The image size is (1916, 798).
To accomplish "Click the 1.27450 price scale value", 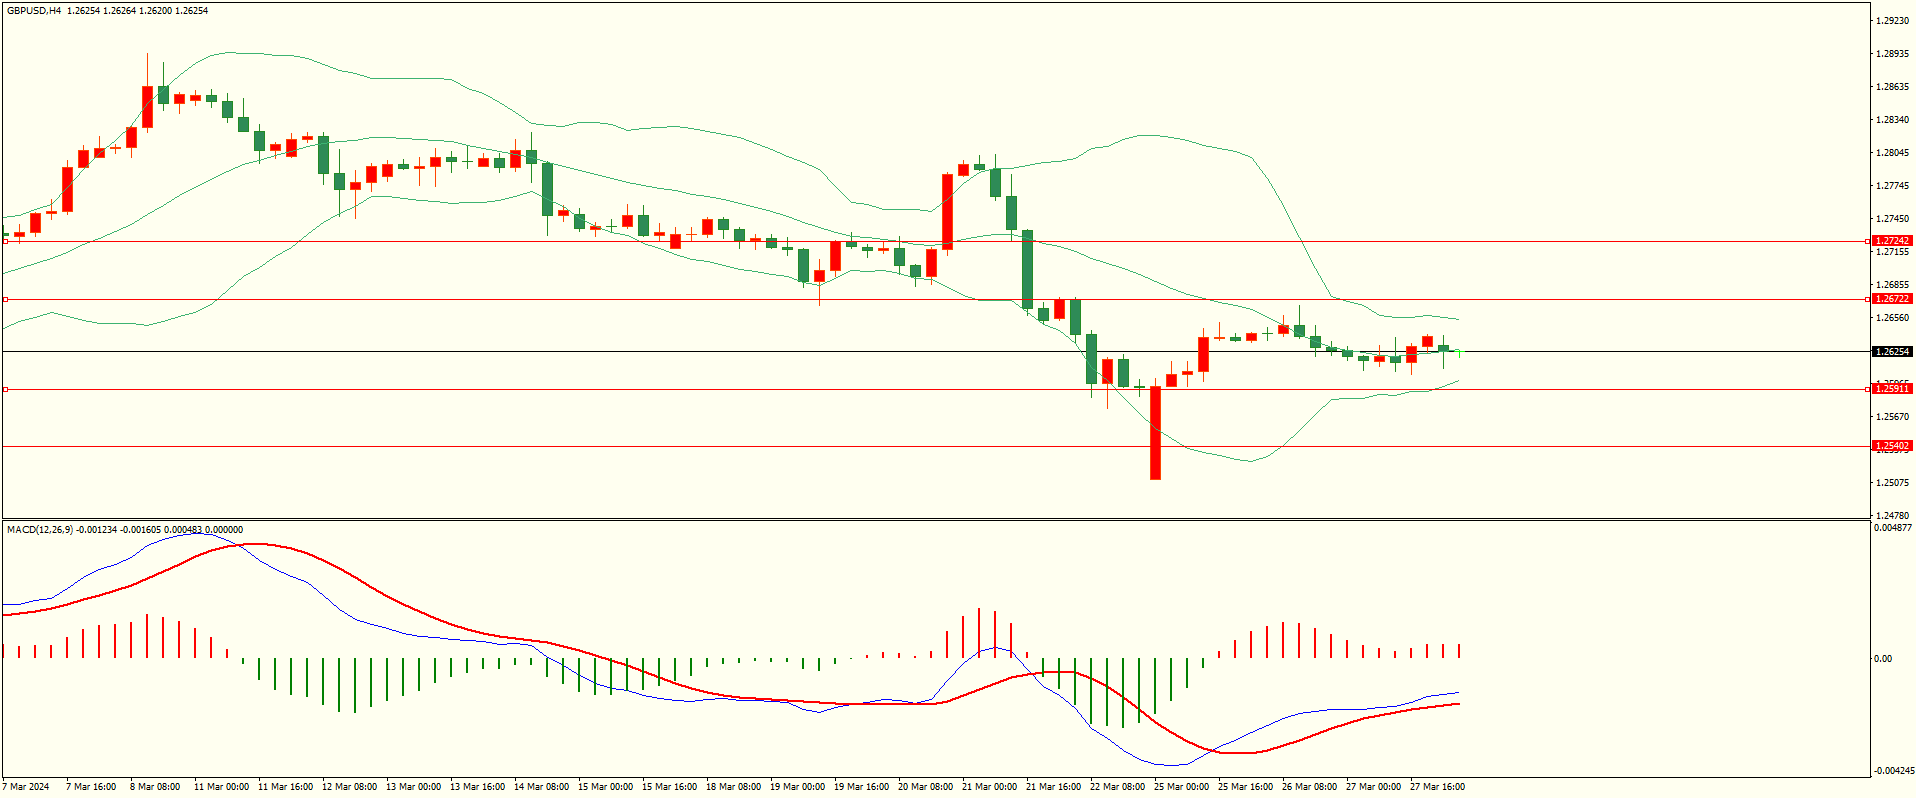I will (1893, 219).
